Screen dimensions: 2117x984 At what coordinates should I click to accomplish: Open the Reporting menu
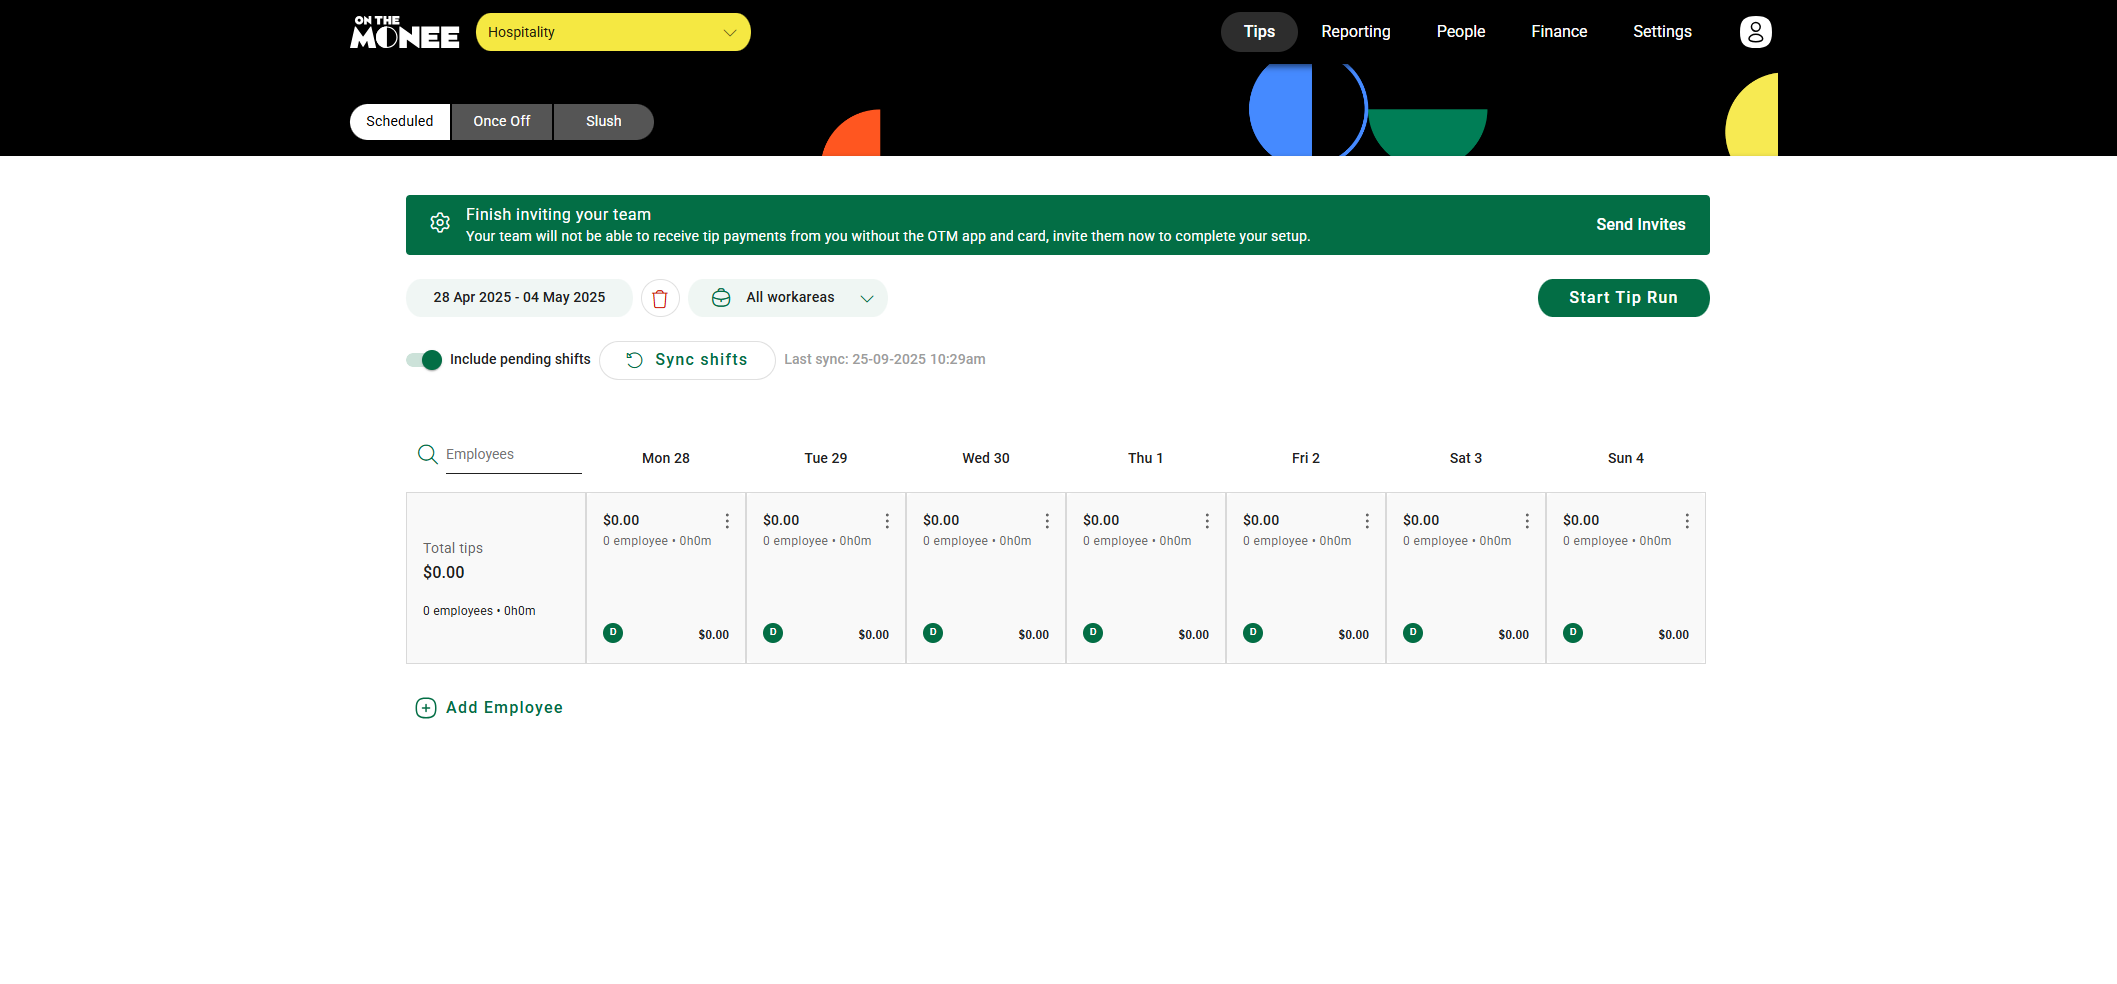pyautogui.click(x=1355, y=32)
